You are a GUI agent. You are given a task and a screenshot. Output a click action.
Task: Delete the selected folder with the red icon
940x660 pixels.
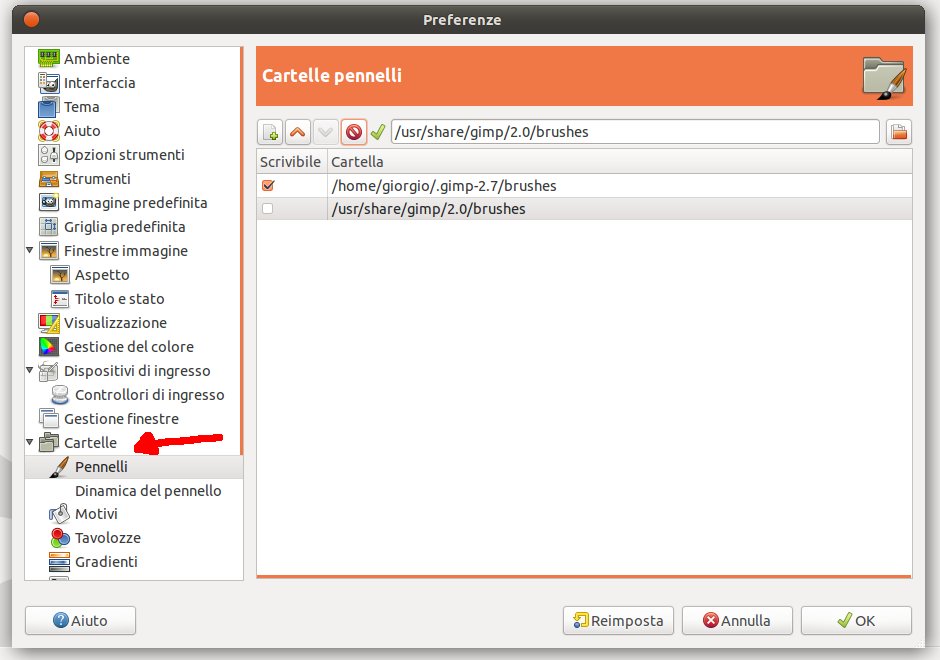[354, 132]
